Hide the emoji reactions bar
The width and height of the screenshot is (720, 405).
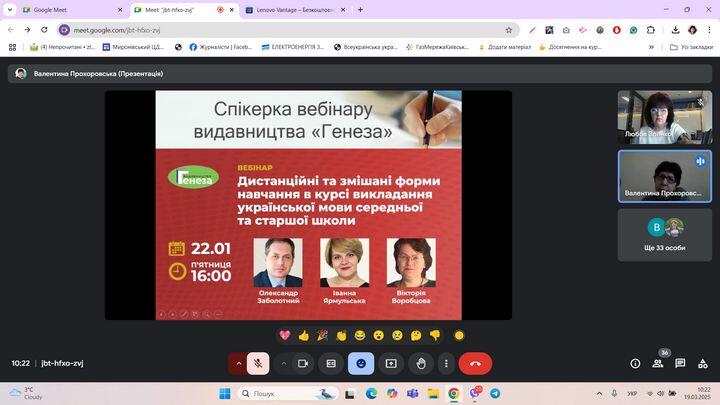(361, 363)
